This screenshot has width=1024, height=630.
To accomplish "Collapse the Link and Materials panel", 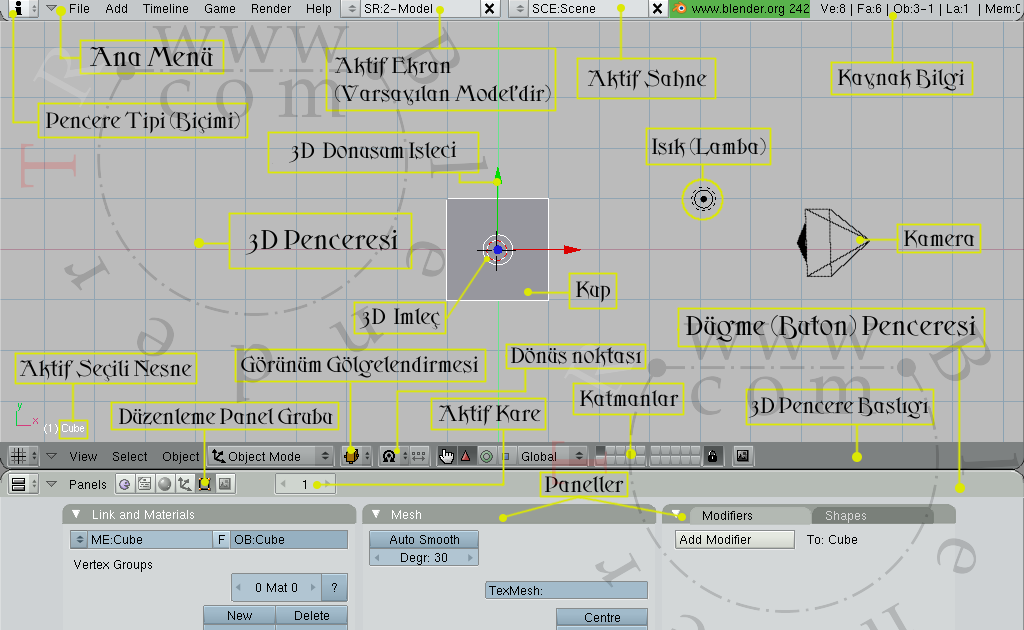I will click(x=76, y=514).
